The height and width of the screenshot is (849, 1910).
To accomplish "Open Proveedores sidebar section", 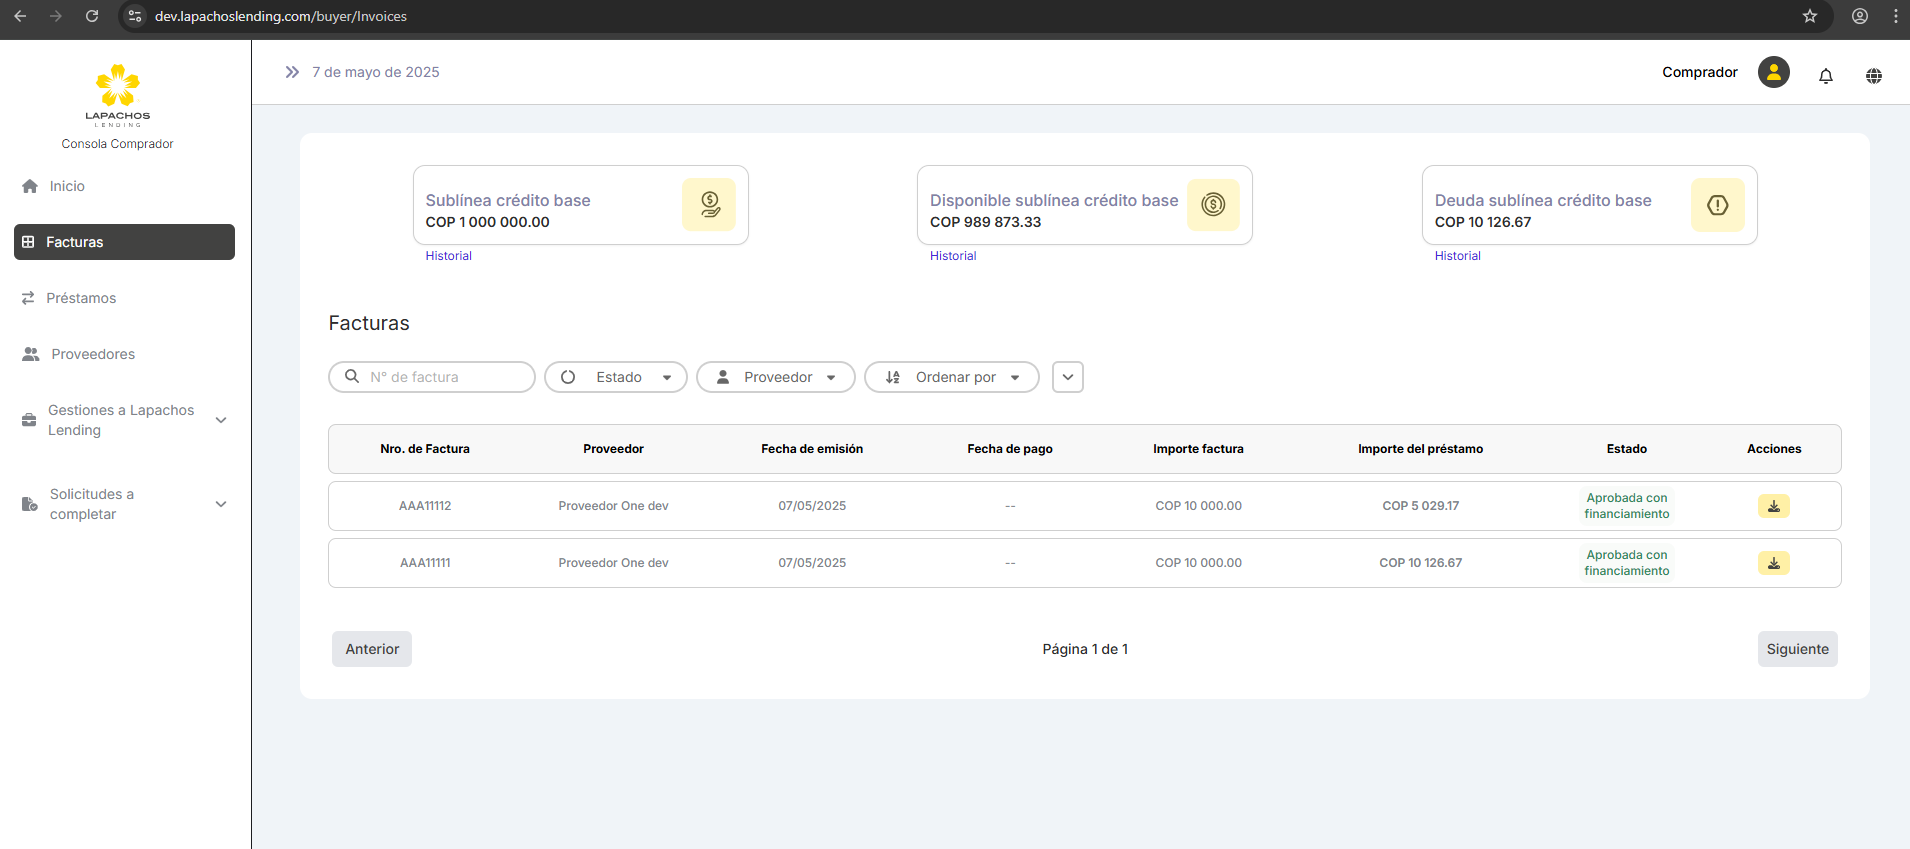I will click(x=92, y=354).
